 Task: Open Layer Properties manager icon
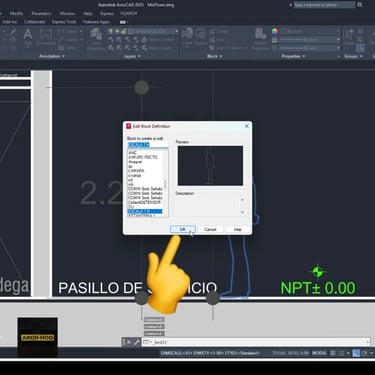[96, 37]
